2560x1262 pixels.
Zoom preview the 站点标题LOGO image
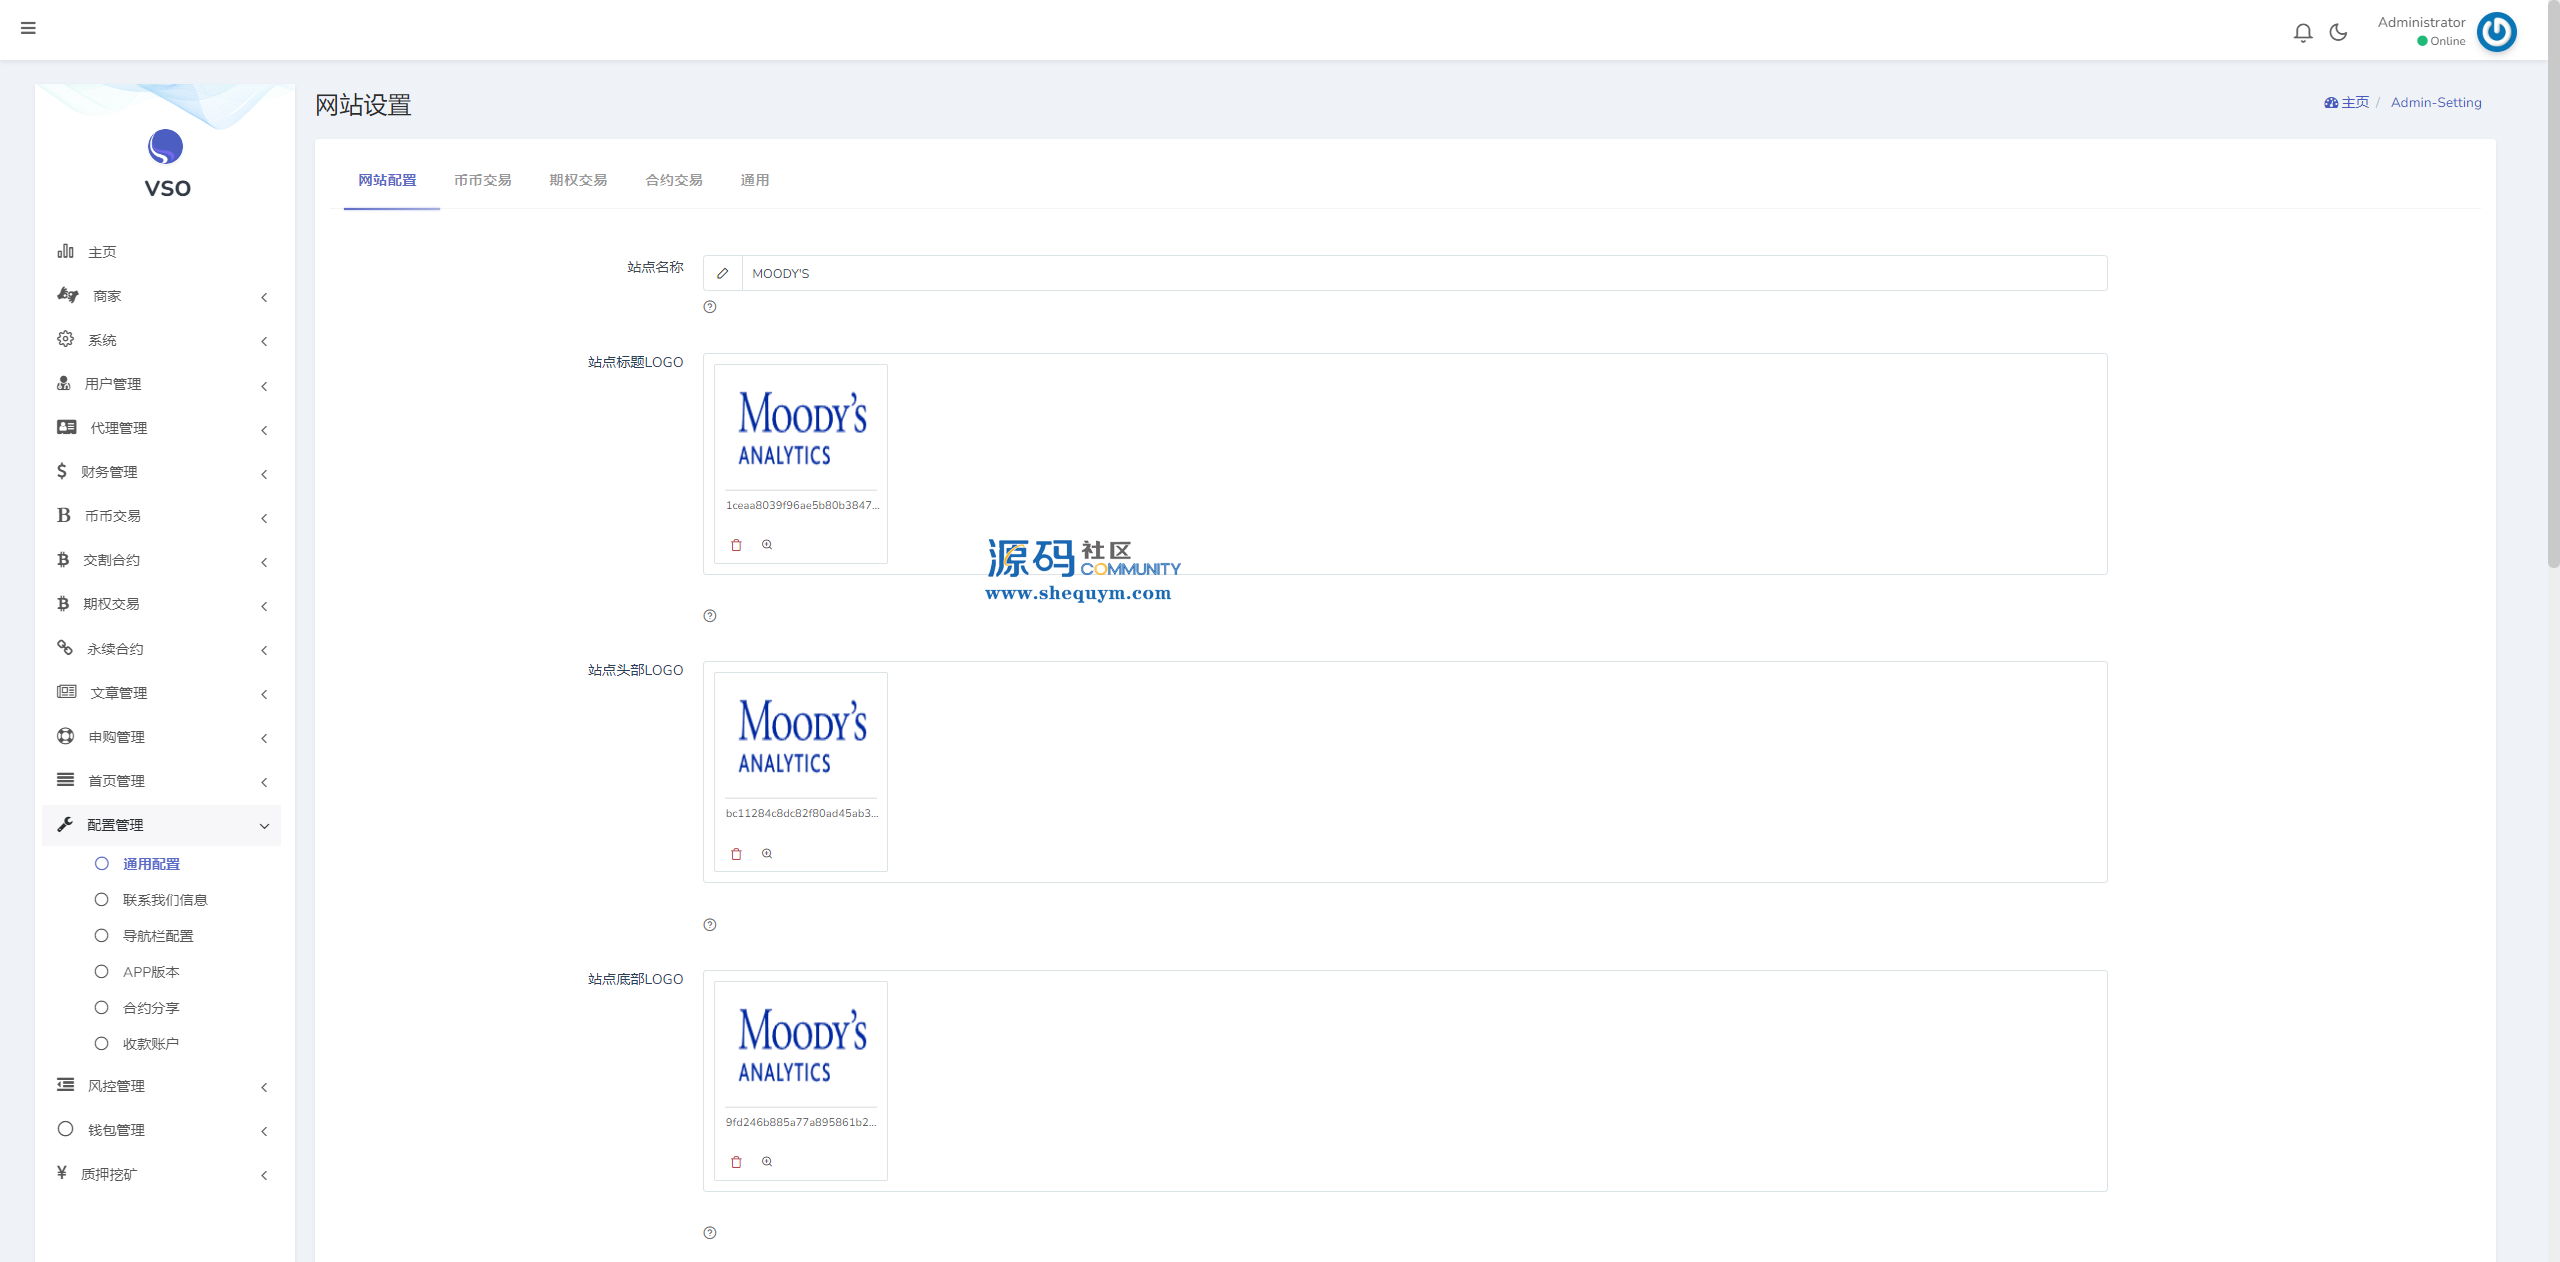[767, 545]
